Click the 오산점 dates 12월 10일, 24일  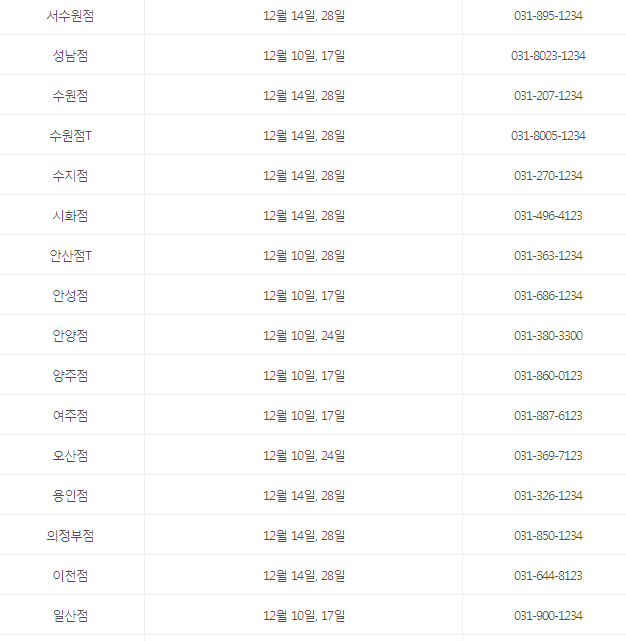304,455
